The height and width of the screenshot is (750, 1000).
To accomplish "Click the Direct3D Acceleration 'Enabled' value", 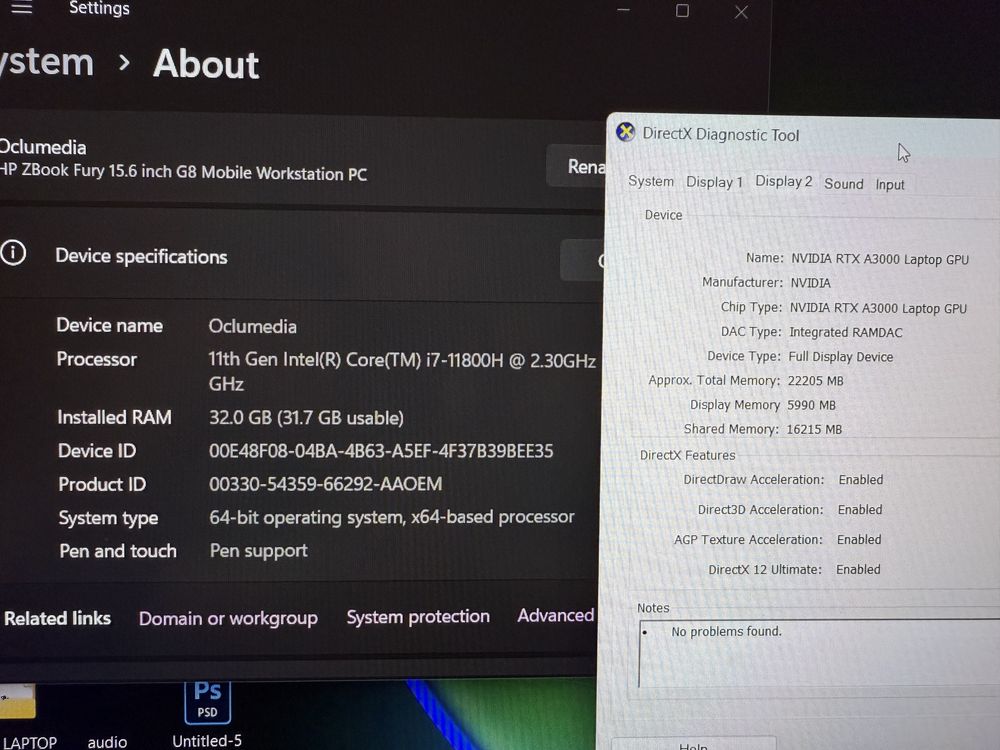I will (x=860, y=510).
